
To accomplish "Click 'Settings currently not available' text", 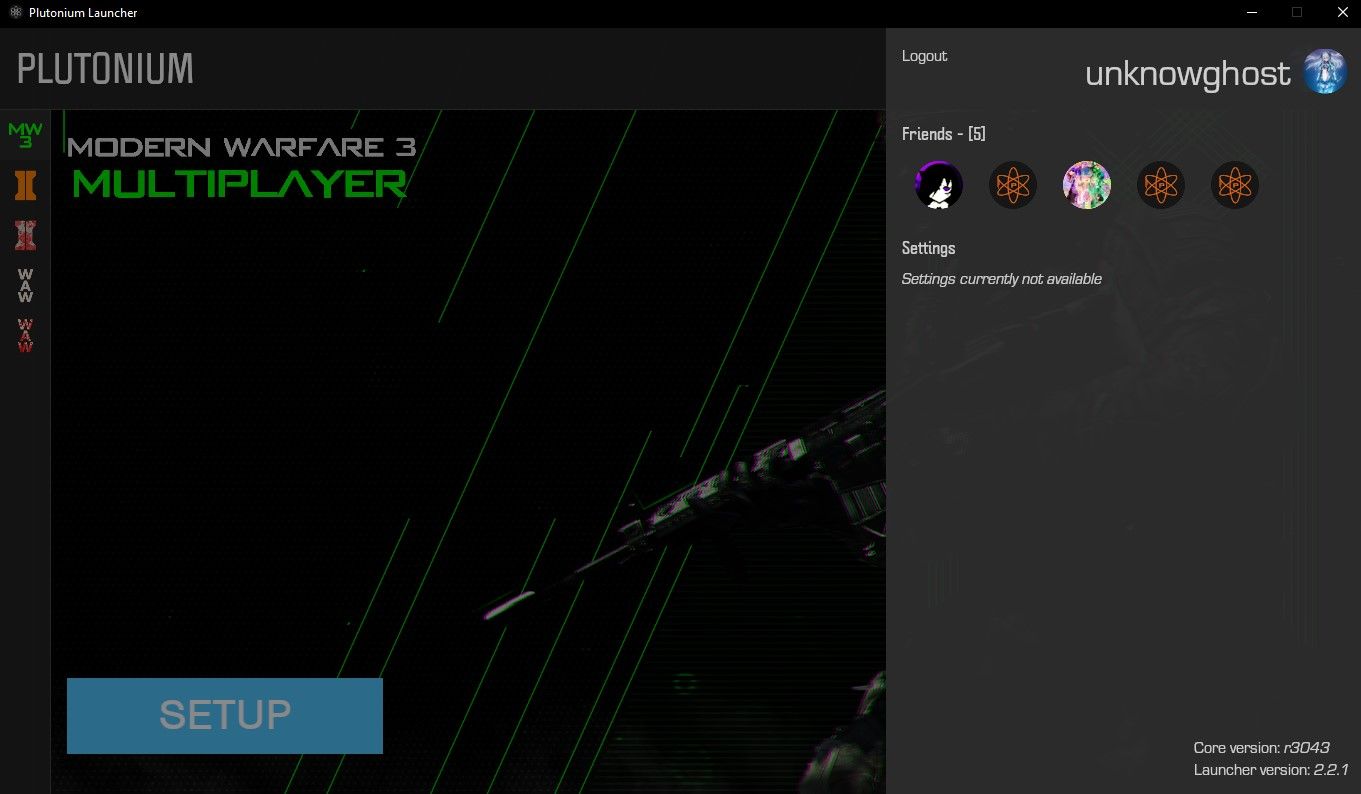I will click(x=1001, y=279).
